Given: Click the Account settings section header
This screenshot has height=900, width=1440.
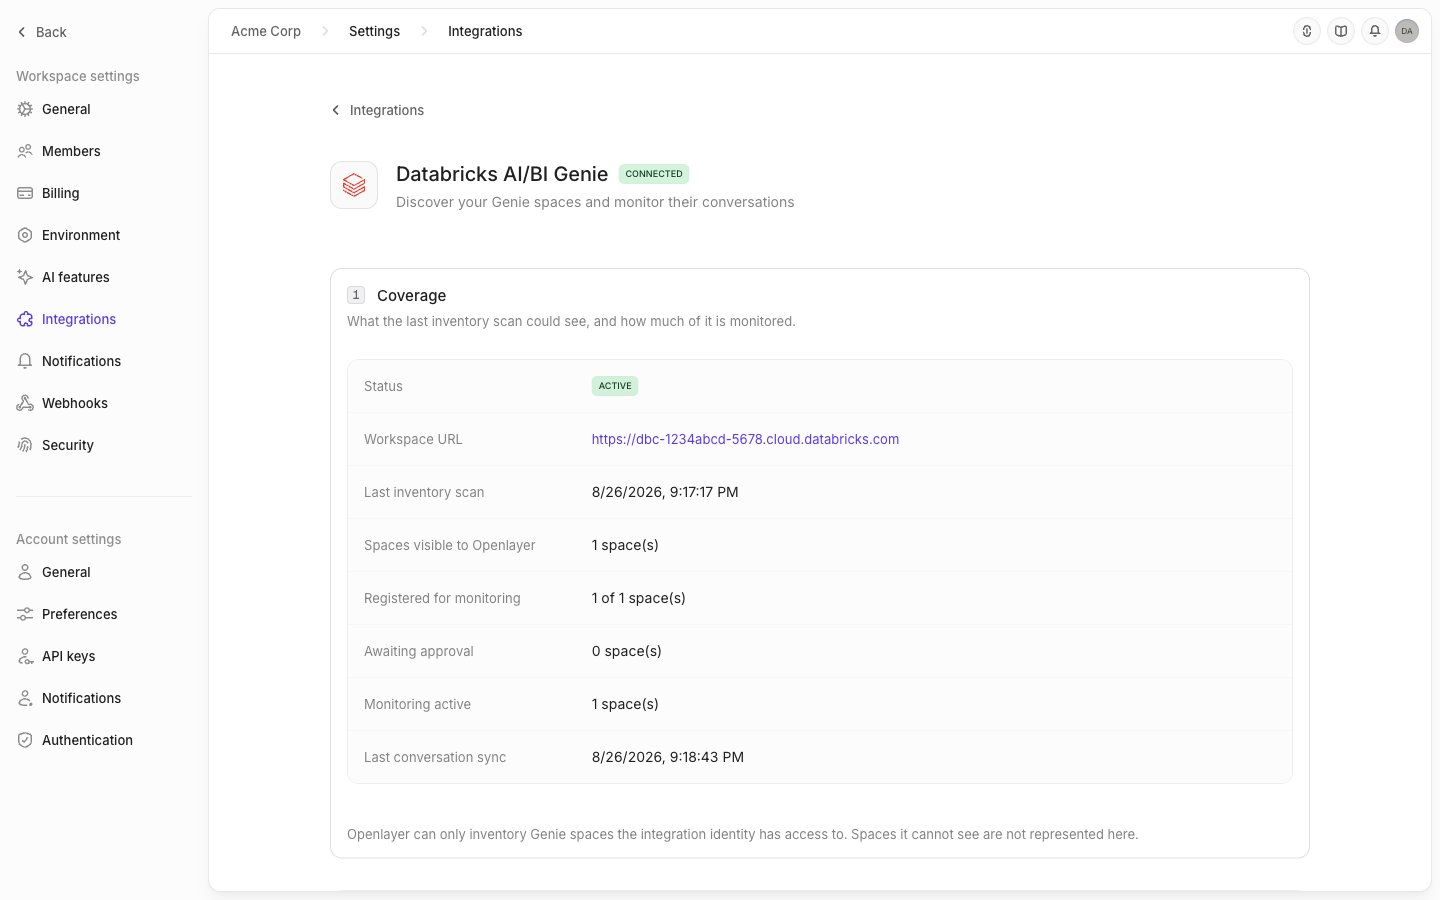Looking at the screenshot, I should click(x=69, y=539).
